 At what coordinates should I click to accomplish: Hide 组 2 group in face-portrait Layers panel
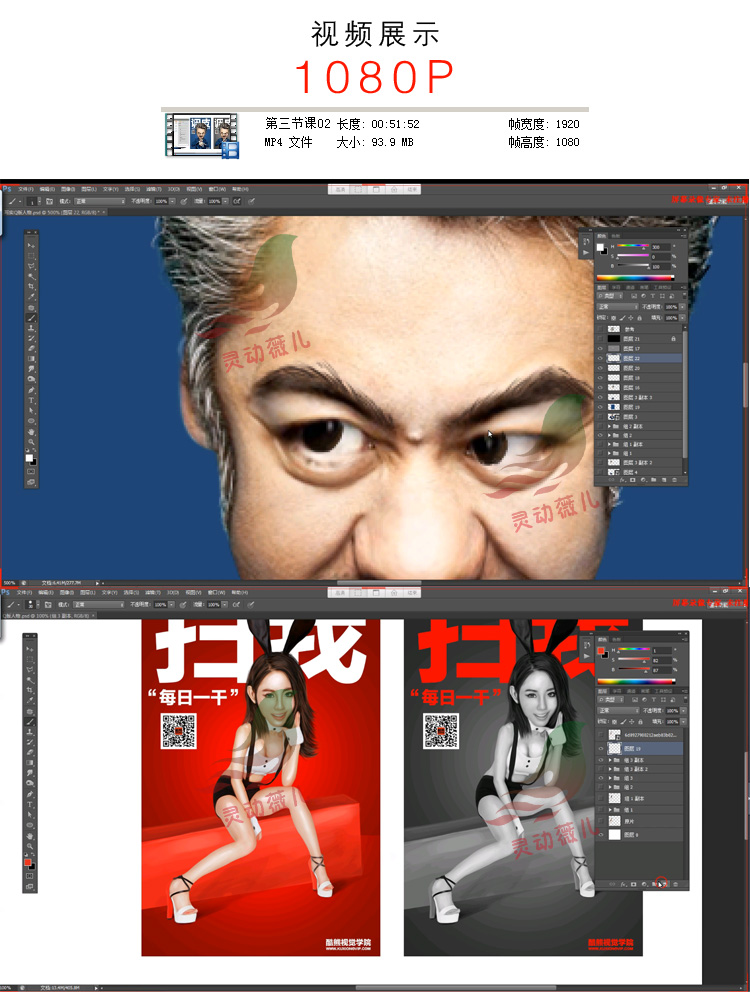point(600,435)
